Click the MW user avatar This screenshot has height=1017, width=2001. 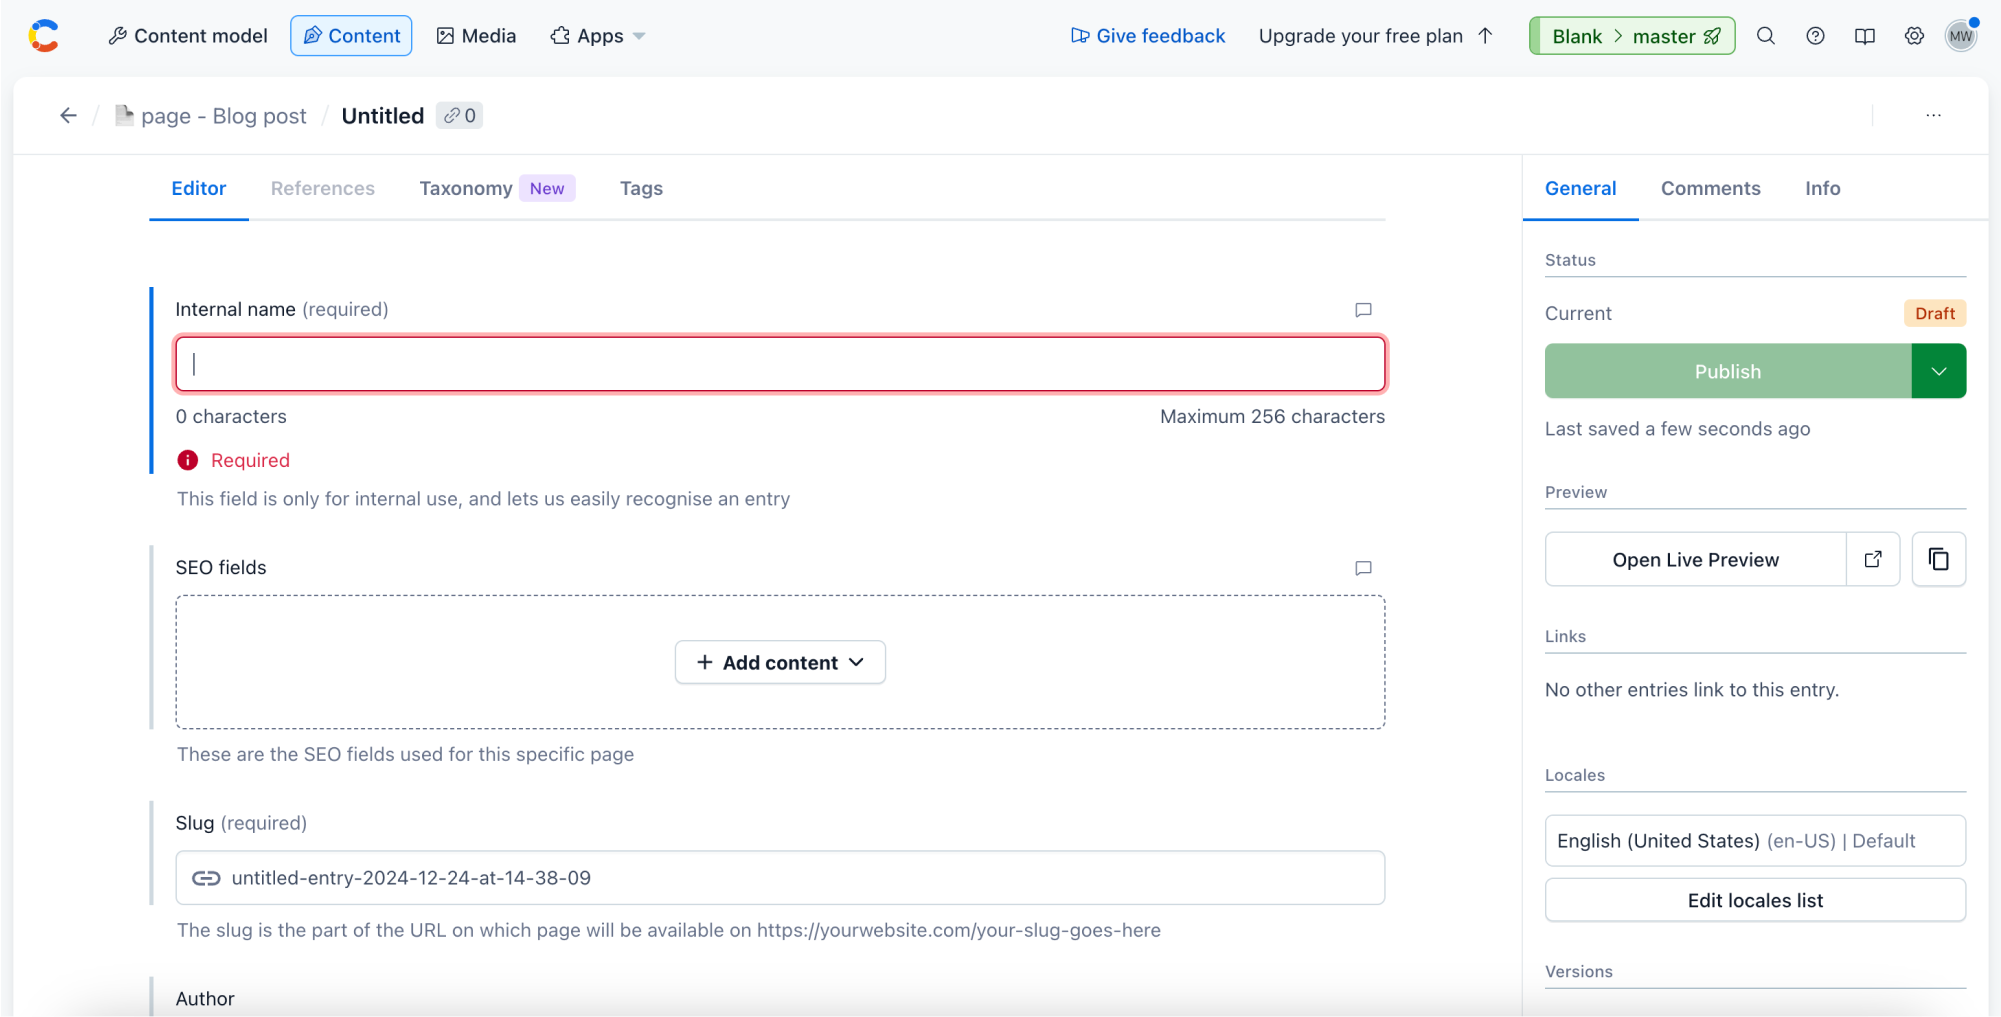tap(1961, 35)
